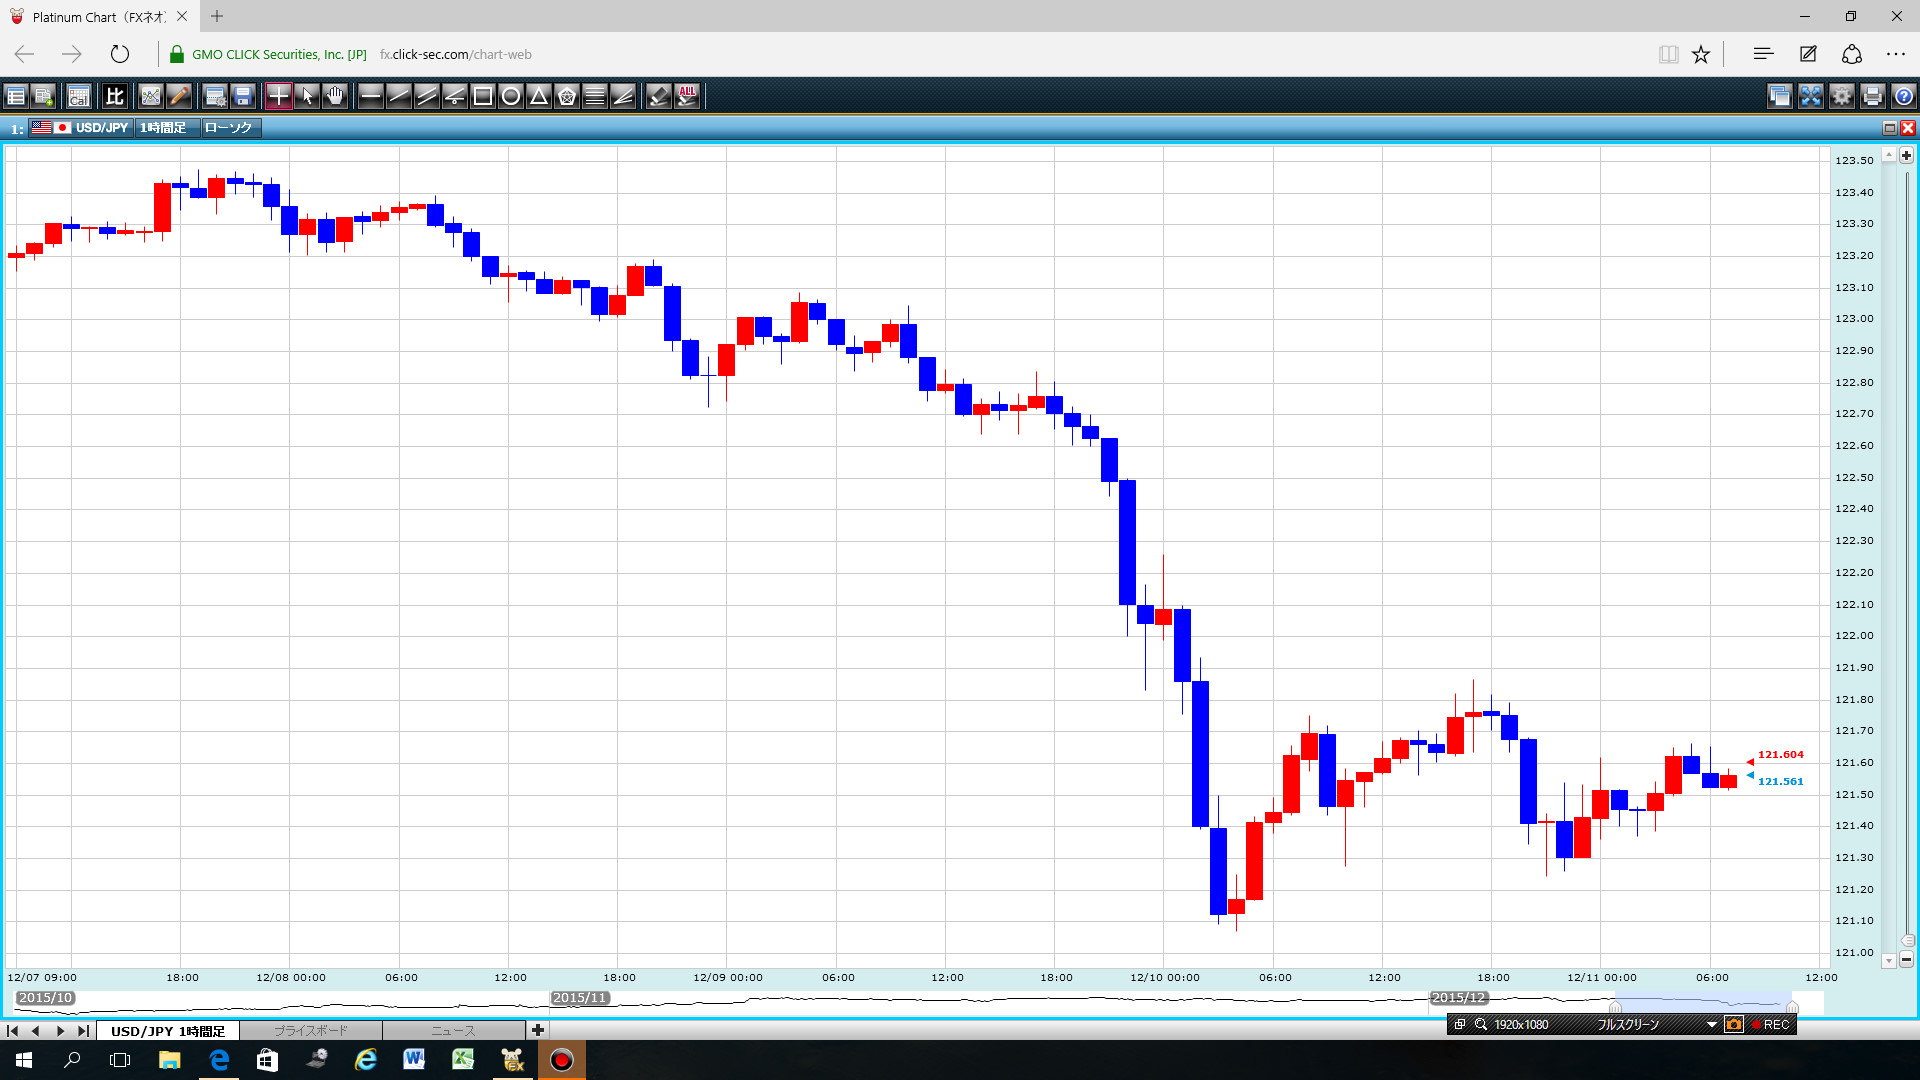The height and width of the screenshot is (1080, 1920).
Task: Click the save chart floppy icon
Action: [243, 96]
